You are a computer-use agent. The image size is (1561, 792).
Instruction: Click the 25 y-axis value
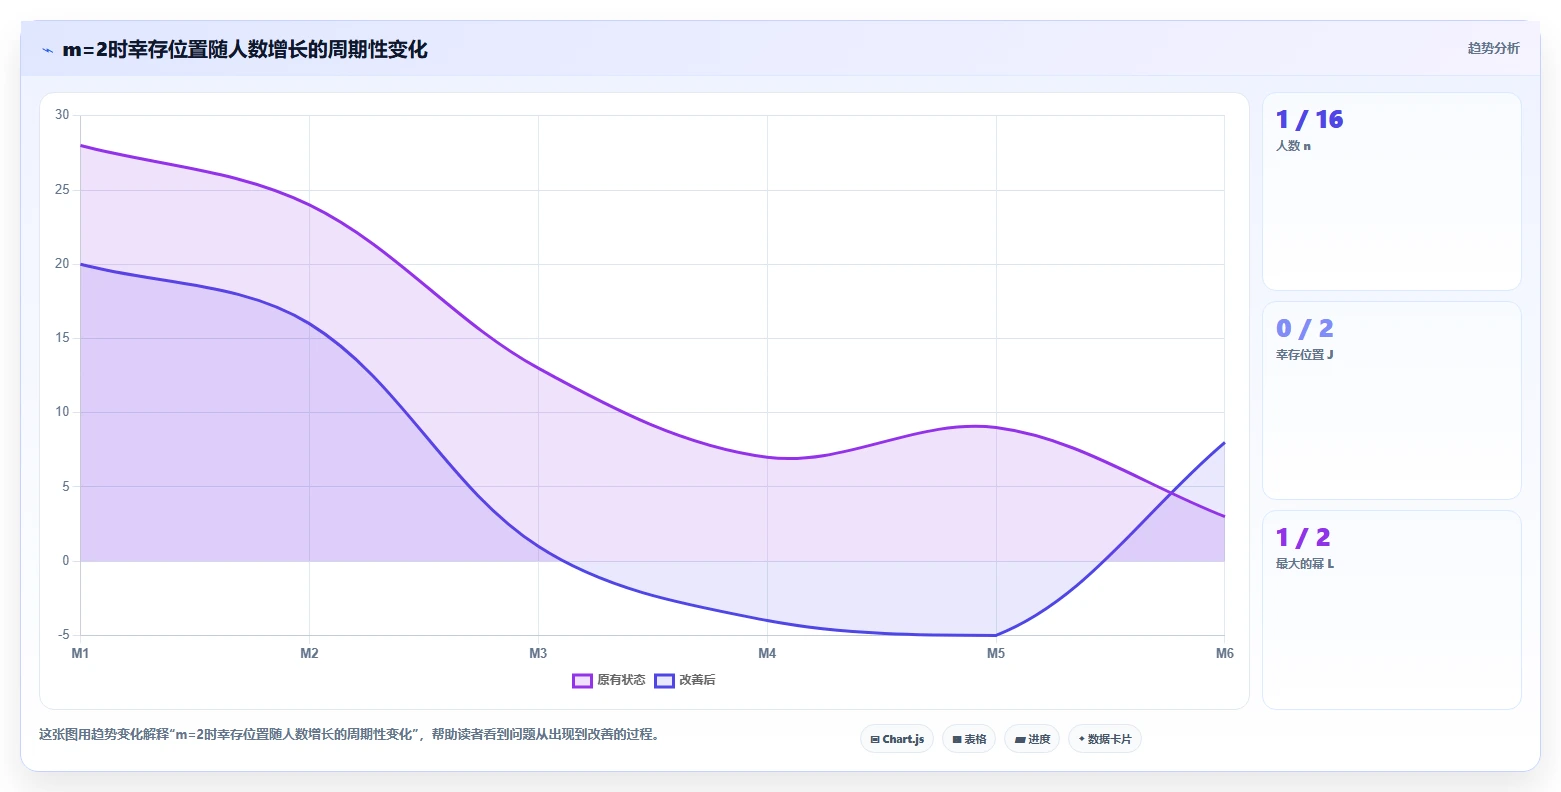pyautogui.click(x=63, y=190)
